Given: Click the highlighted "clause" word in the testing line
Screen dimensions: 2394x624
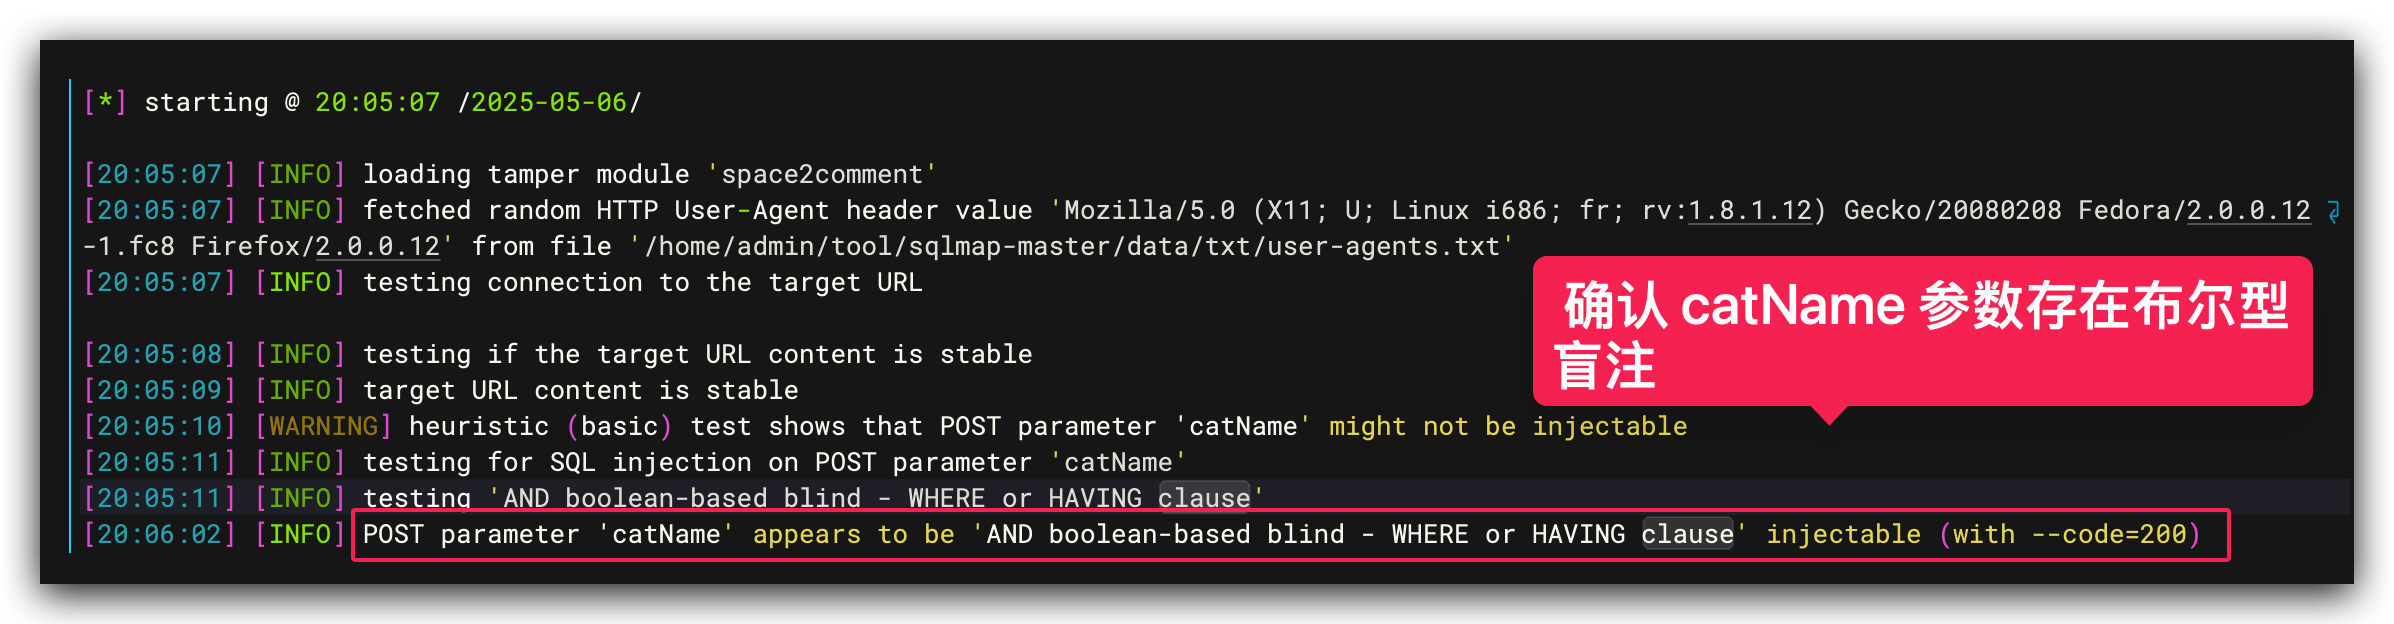Looking at the screenshot, I should pos(1204,499).
